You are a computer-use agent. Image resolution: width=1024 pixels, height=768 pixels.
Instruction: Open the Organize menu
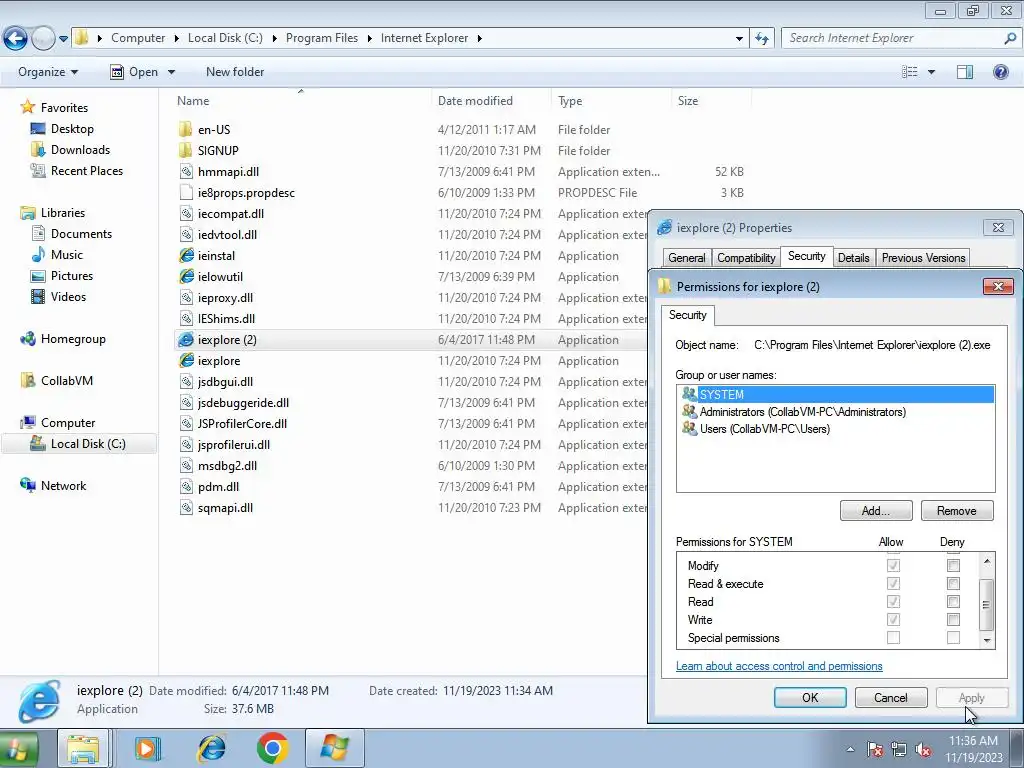tap(48, 72)
